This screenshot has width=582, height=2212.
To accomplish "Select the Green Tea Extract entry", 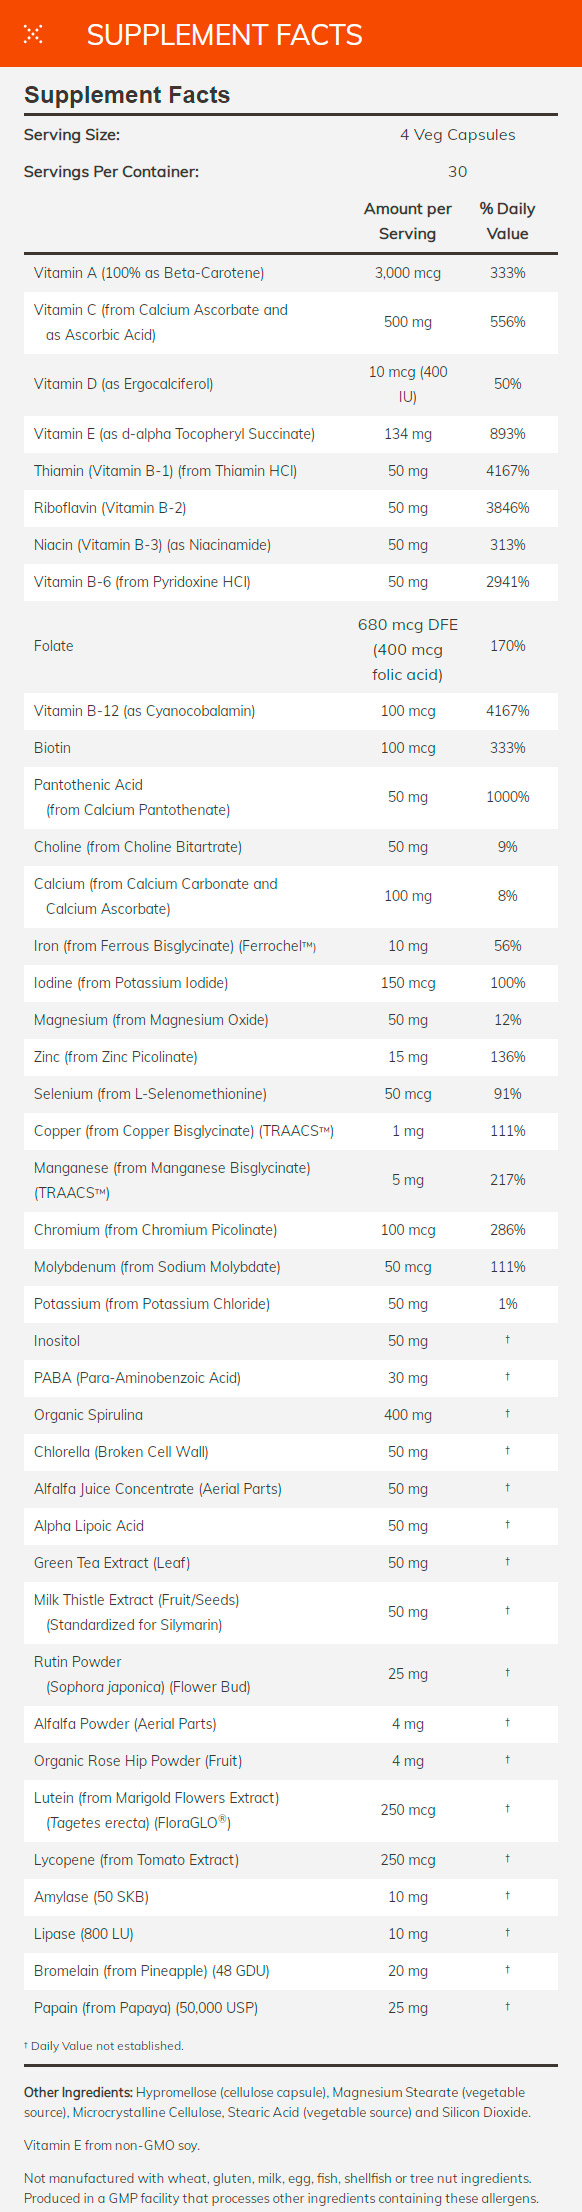I will [112, 1563].
